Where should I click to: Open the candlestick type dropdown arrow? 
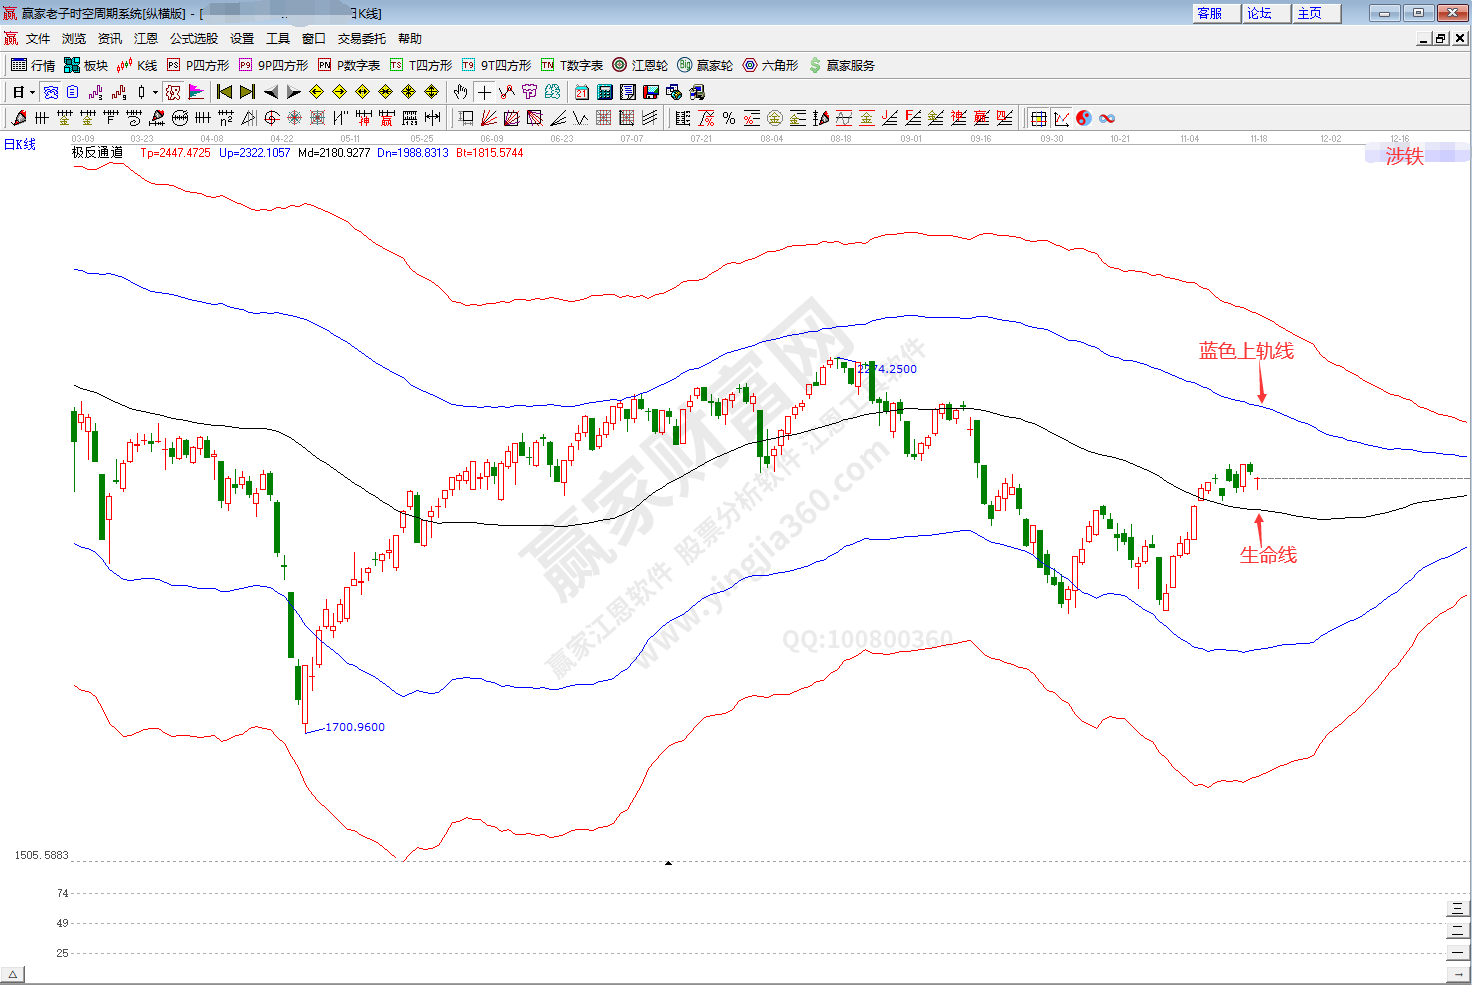(155, 92)
